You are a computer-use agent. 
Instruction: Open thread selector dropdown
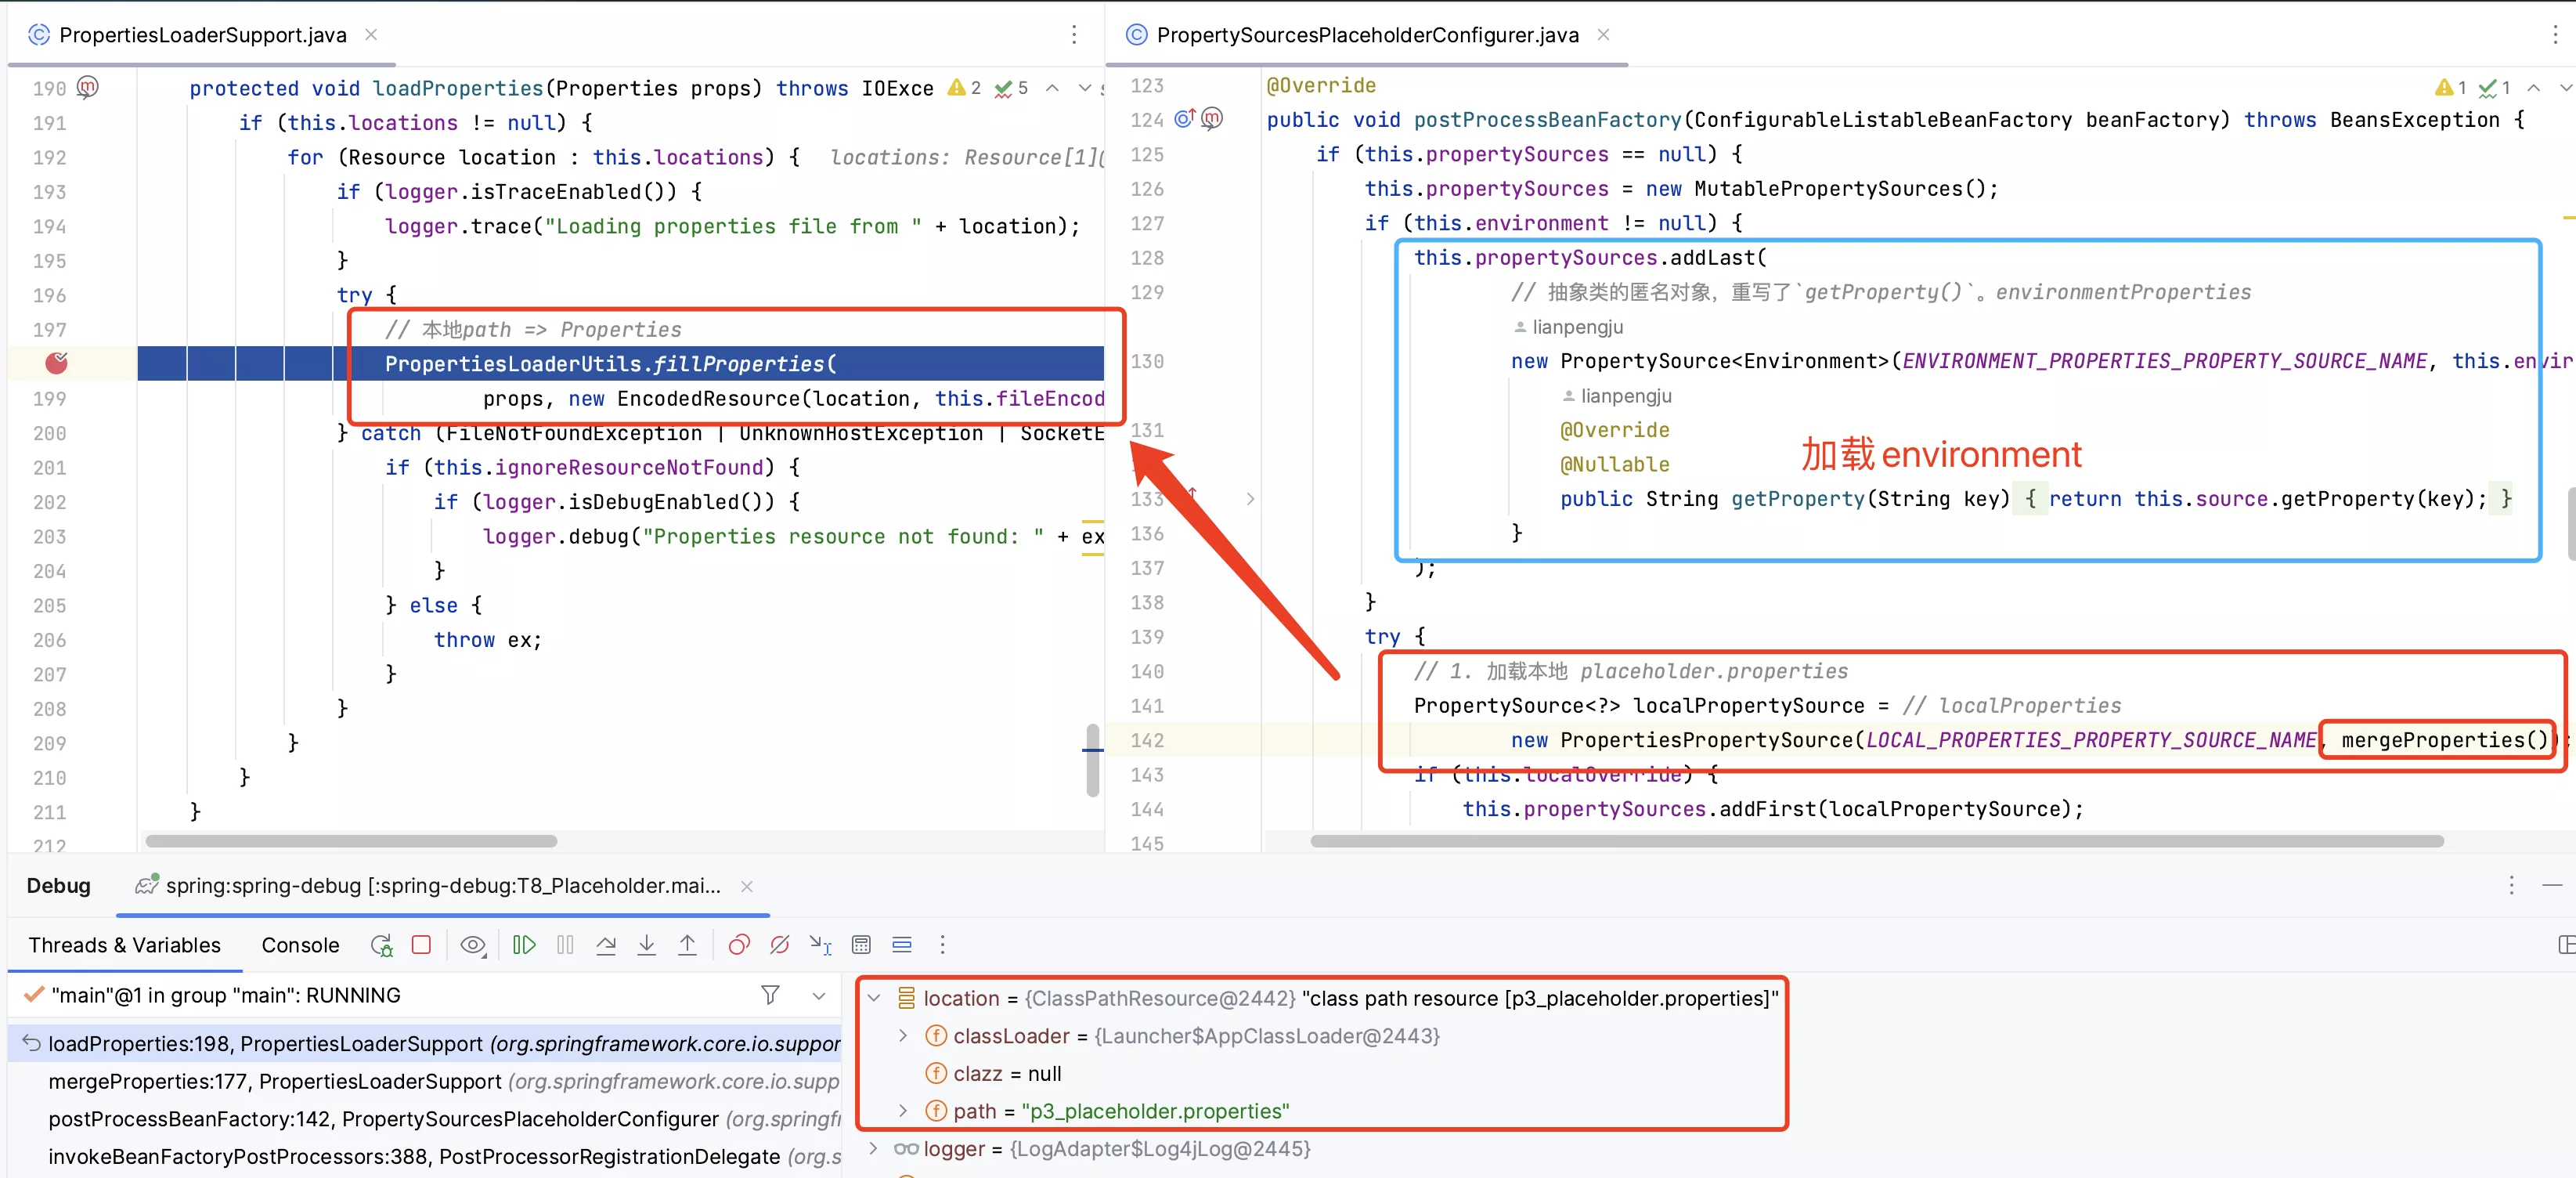coord(819,996)
